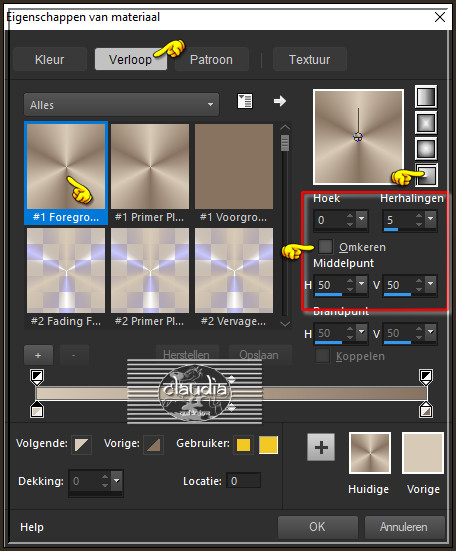Confirm with the OK button
The height and width of the screenshot is (551, 456).
tap(318, 527)
